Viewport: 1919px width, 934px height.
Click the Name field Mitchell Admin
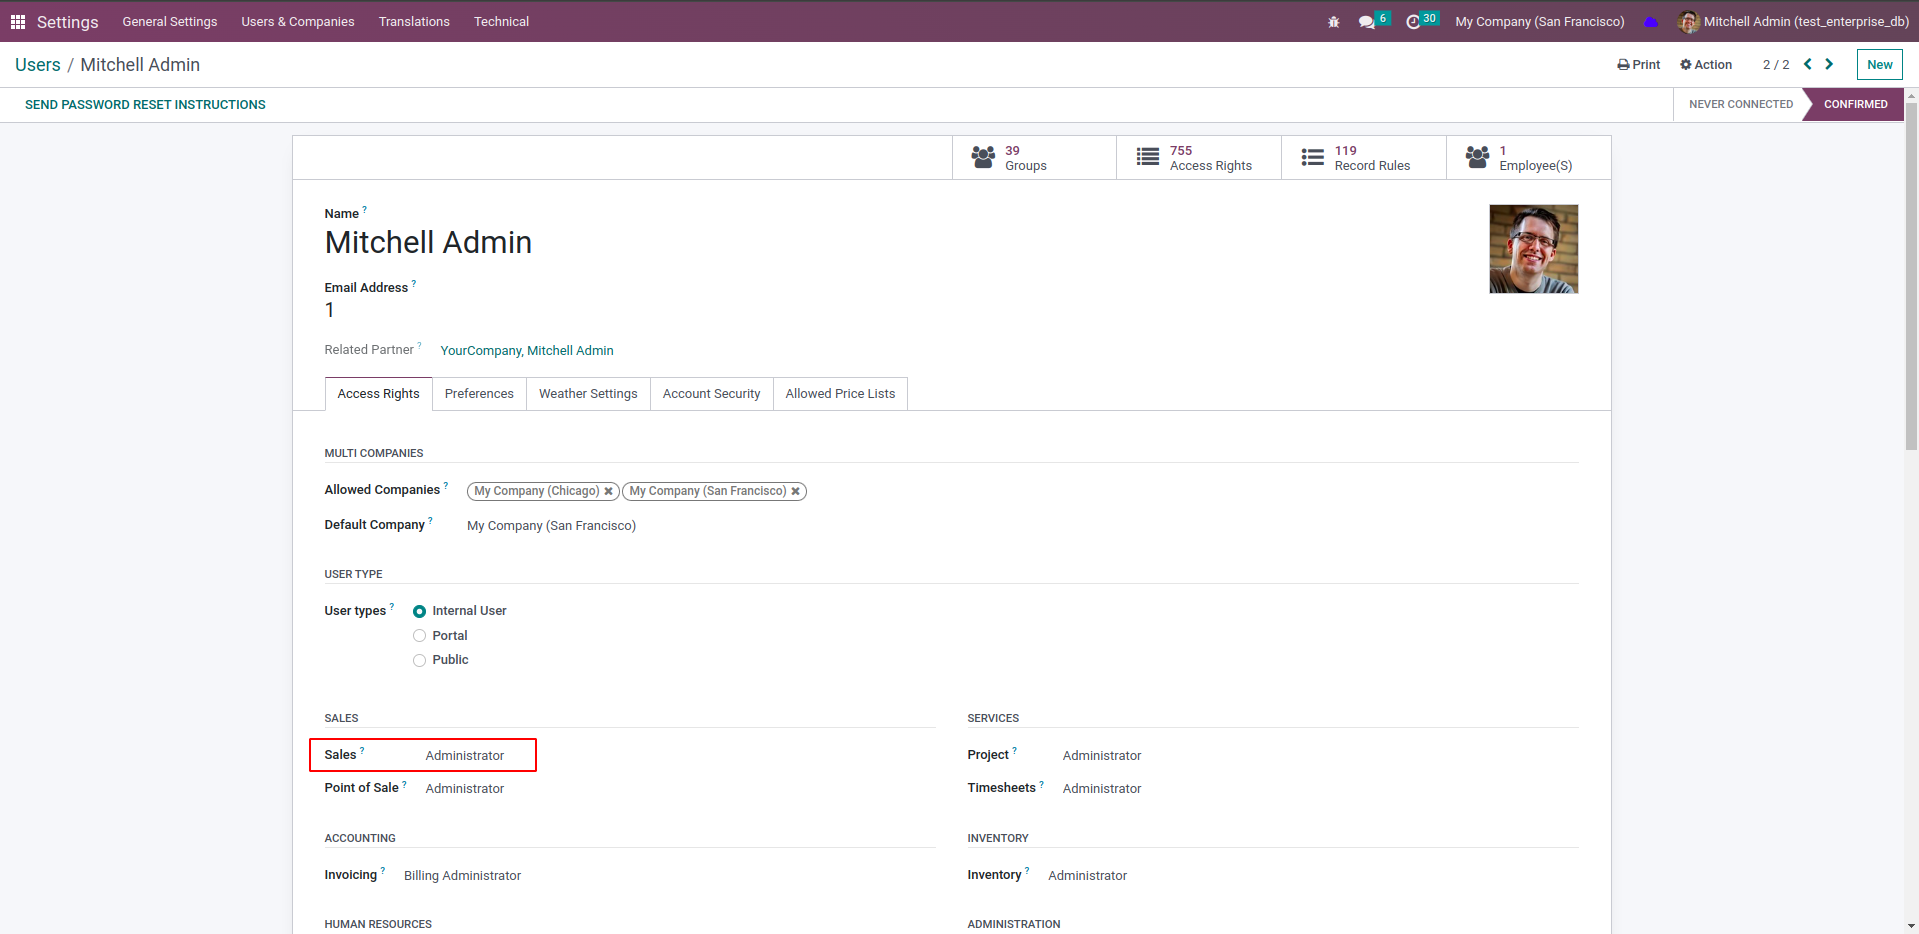428,243
